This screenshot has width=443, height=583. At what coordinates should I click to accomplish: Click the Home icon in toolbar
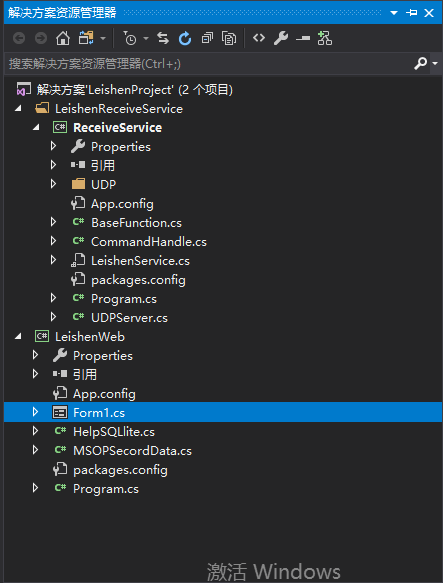click(63, 38)
